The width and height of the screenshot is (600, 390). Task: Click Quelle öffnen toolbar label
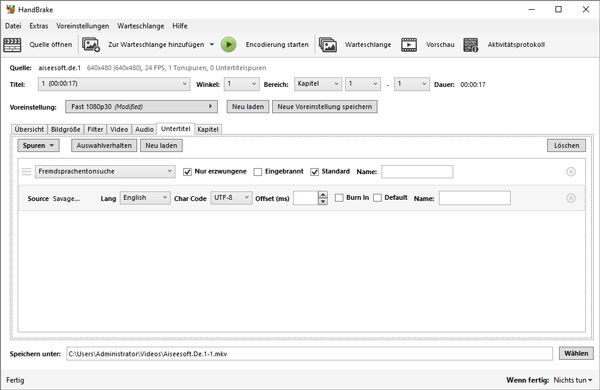click(51, 45)
